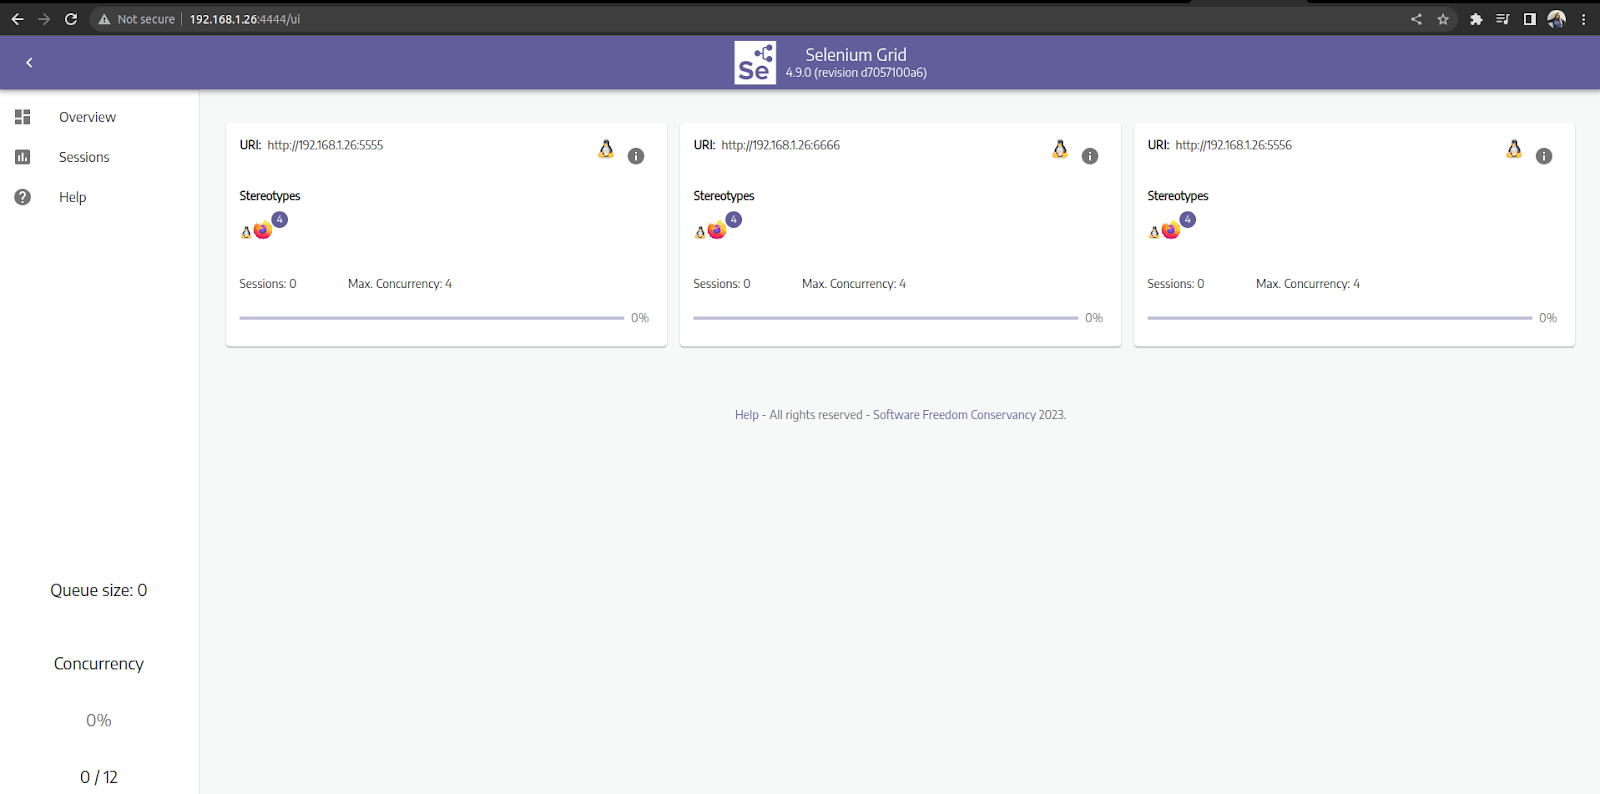
Task: Click the browser share icon
Action: pos(1416,19)
